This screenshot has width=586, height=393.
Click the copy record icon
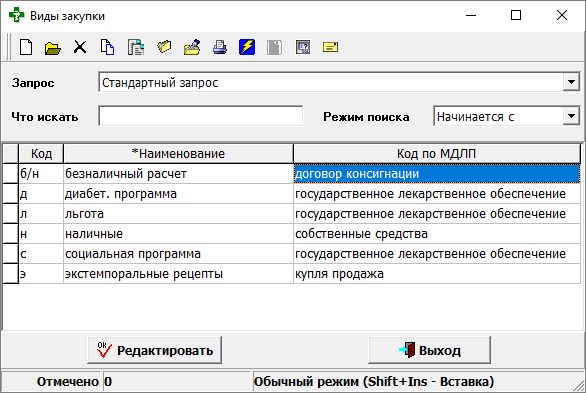[x=108, y=47]
